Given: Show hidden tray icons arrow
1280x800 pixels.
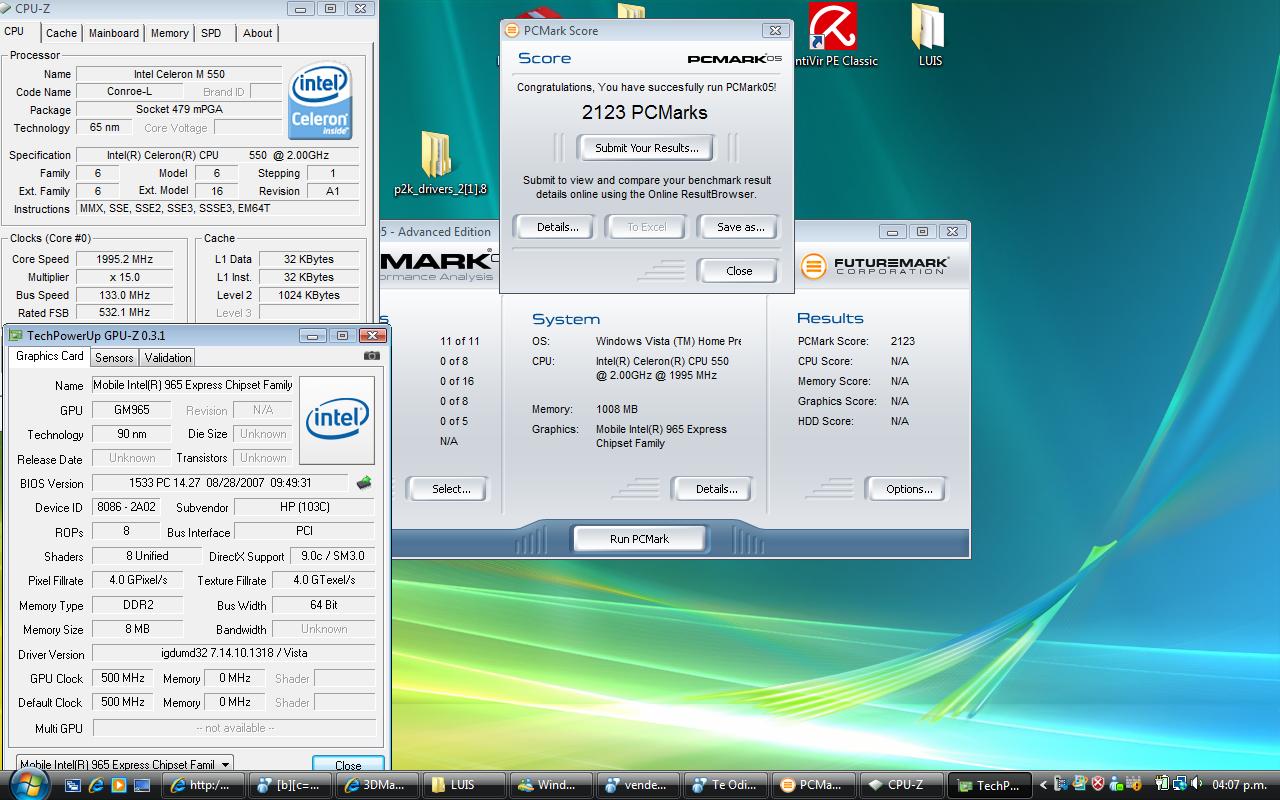Looking at the screenshot, I should click(1043, 785).
